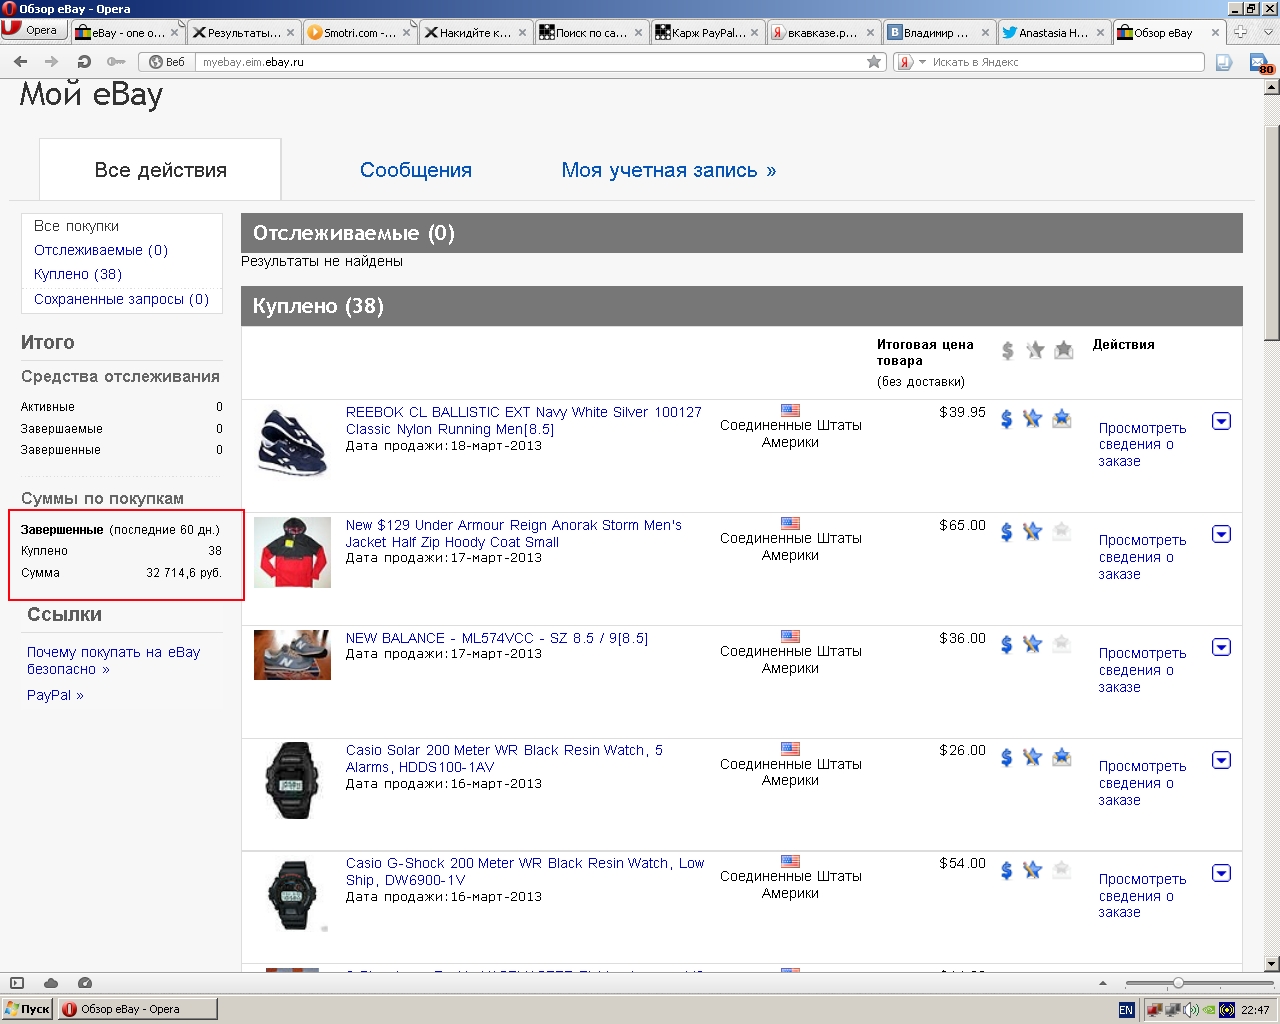Viewport: 1280px width, 1024px height.
Task: Switch to the Smotri.com browser tab
Action: pos(359,33)
